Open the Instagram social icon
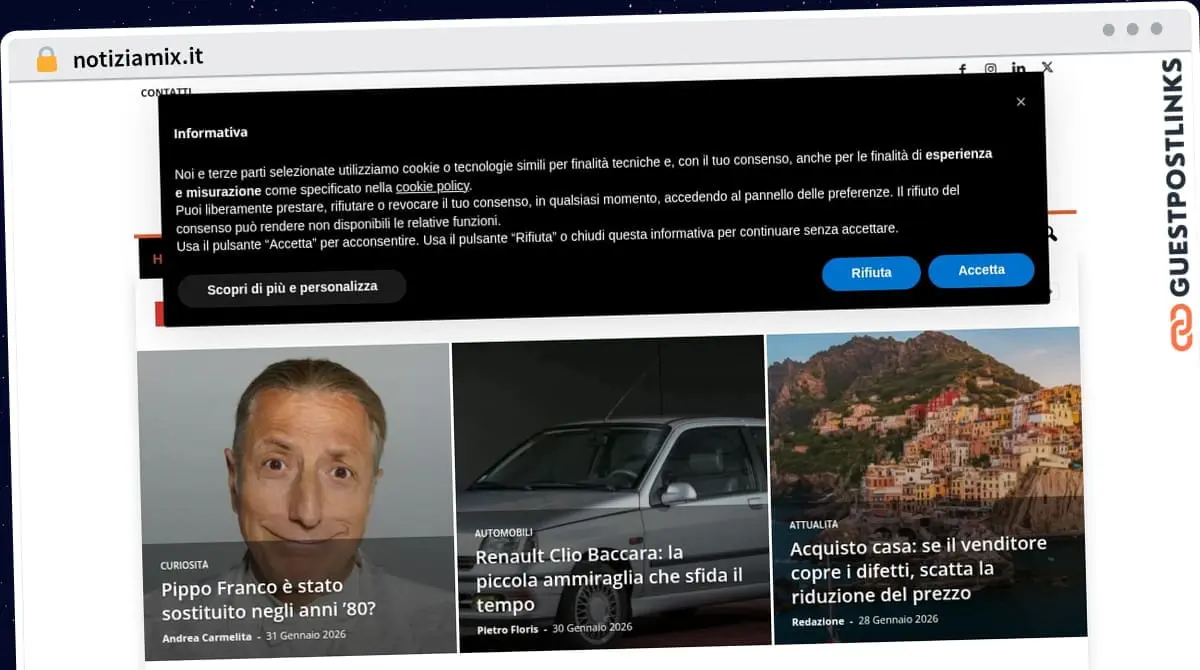Screen dimensions: 1200x670 tap(990, 69)
